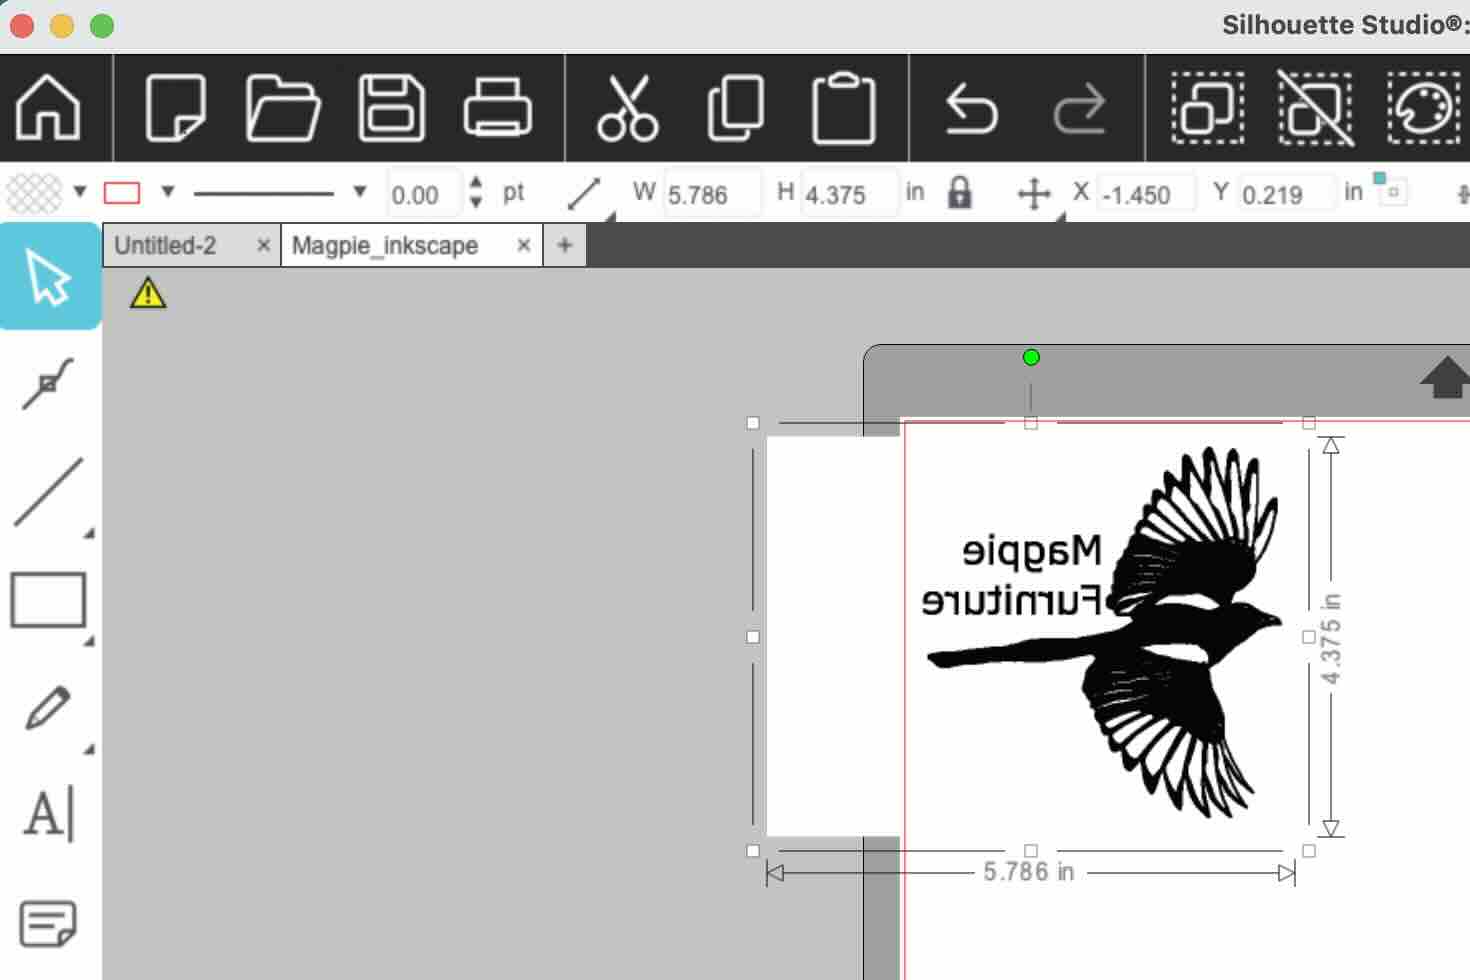This screenshot has height=980, width=1470.
Task: Expand the line color dropdown arrow
Action: click(x=170, y=191)
